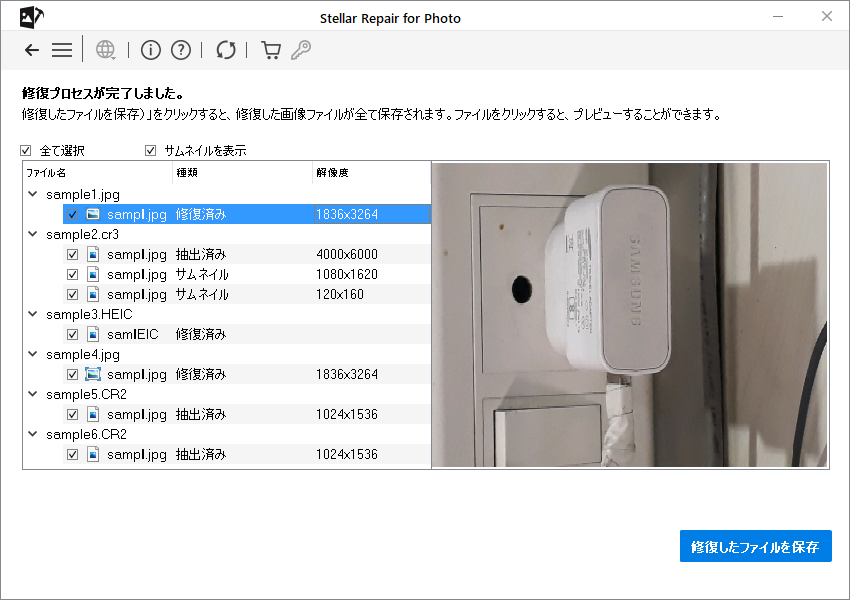
Task: Select the sample1.jpg group name
Action: pyautogui.click(x=83, y=195)
